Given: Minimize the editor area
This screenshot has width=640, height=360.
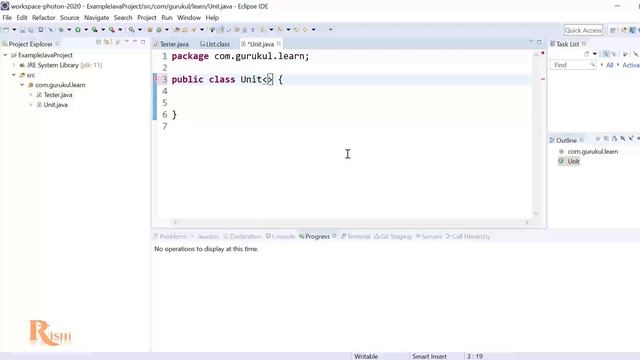Looking at the screenshot, I should click(x=531, y=42).
